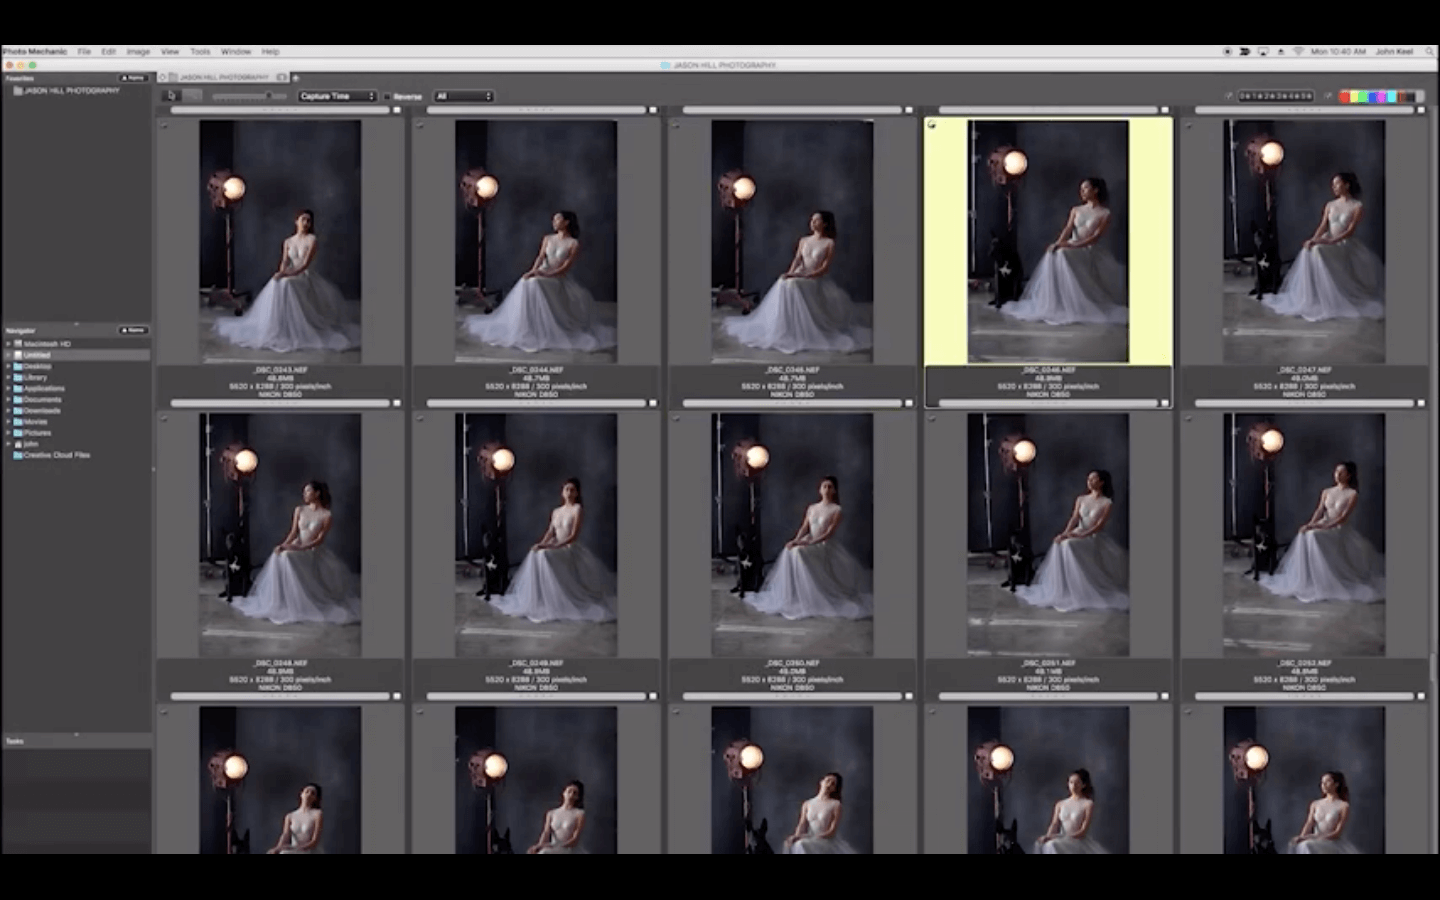Open the Tools menu
The image size is (1440, 900).
tap(200, 51)
